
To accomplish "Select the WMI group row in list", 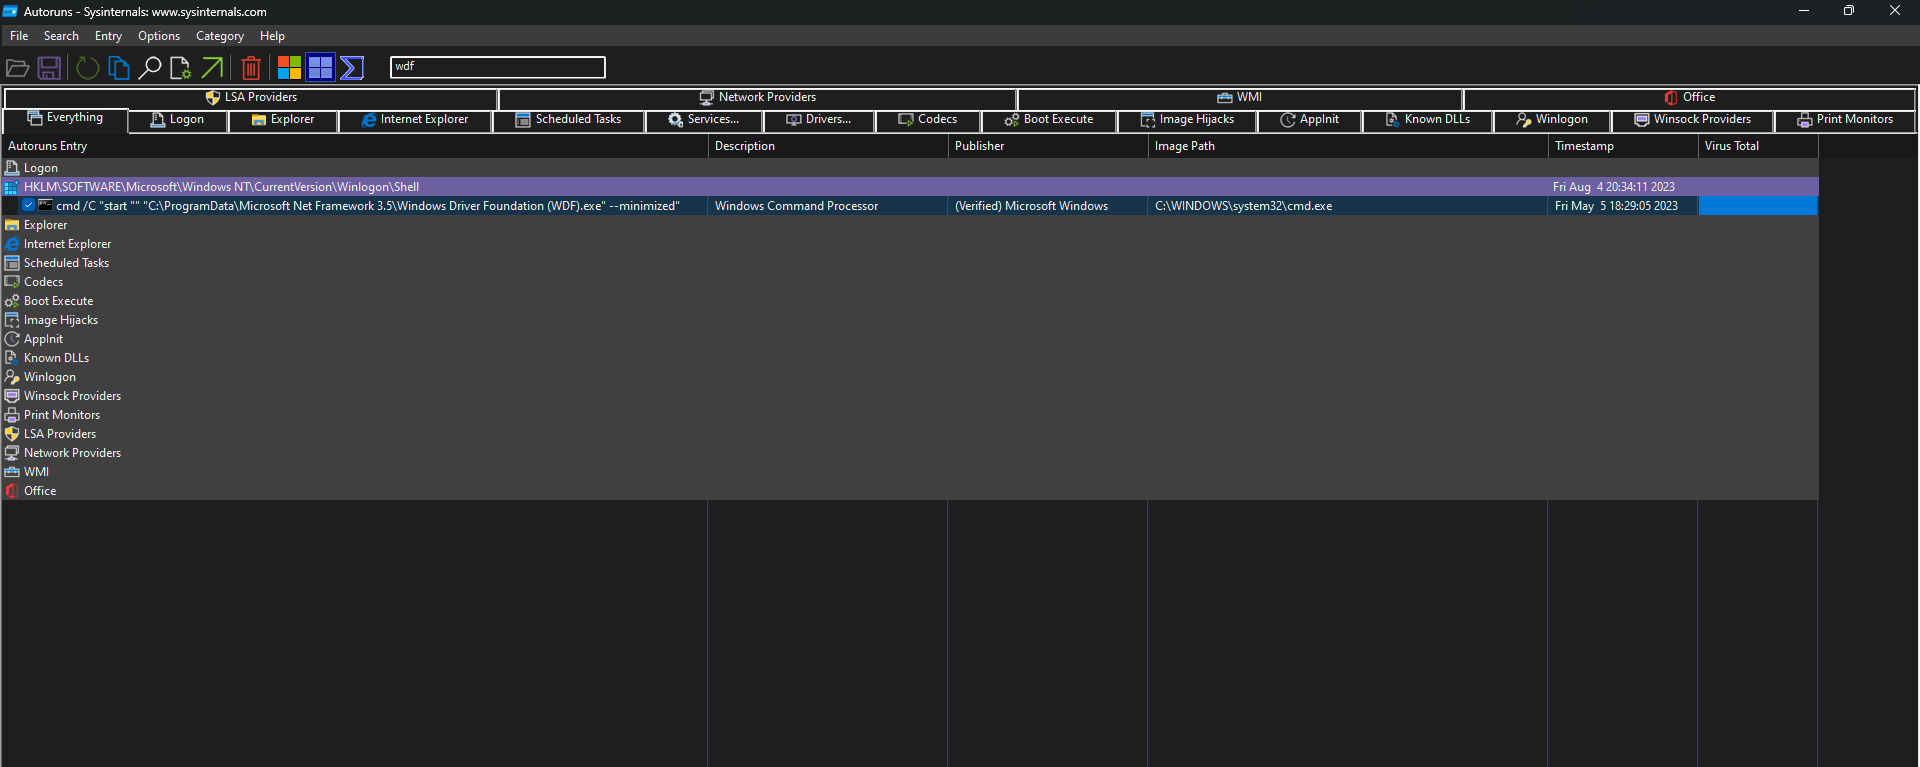I will 910,472.
